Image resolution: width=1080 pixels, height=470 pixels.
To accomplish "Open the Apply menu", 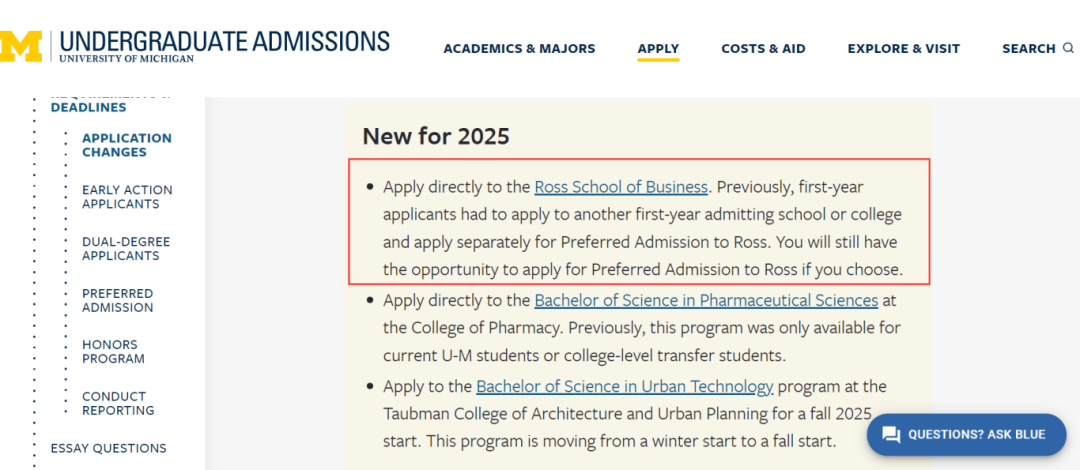I will click(x=658, y=49).
